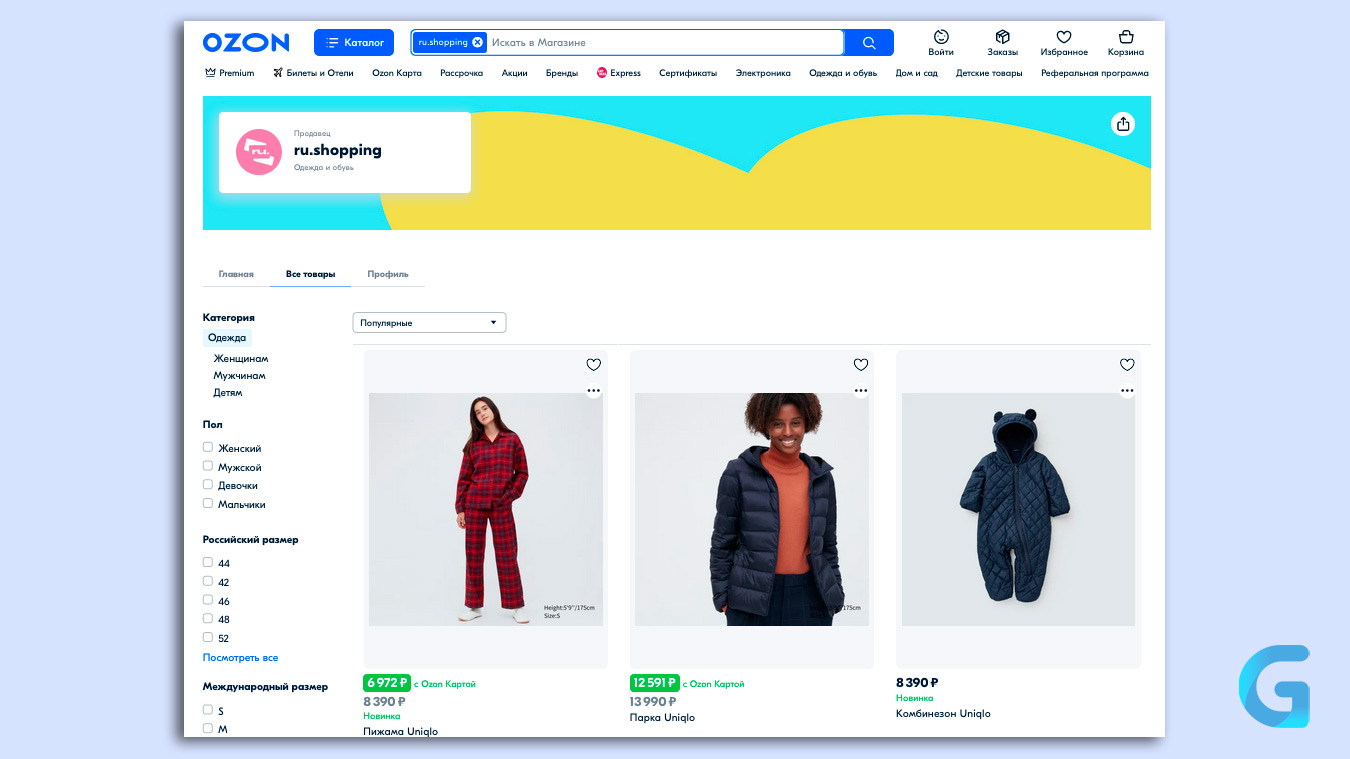Open more options for Пижама Uniqlo
Viewport: 1350px width, 759px height.
coord(594,391)
